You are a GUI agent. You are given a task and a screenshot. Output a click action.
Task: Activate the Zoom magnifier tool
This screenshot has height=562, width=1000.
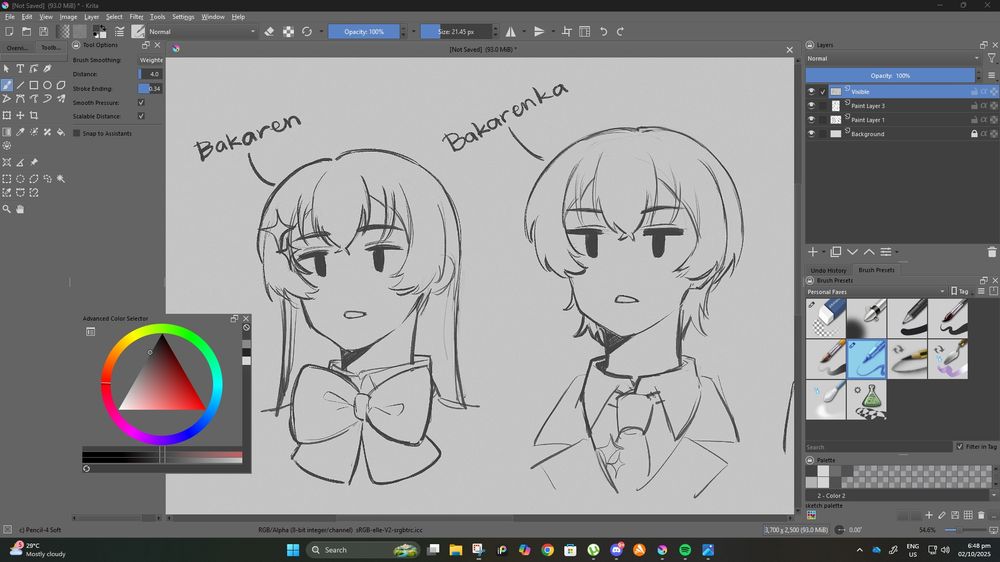[7, 209]
